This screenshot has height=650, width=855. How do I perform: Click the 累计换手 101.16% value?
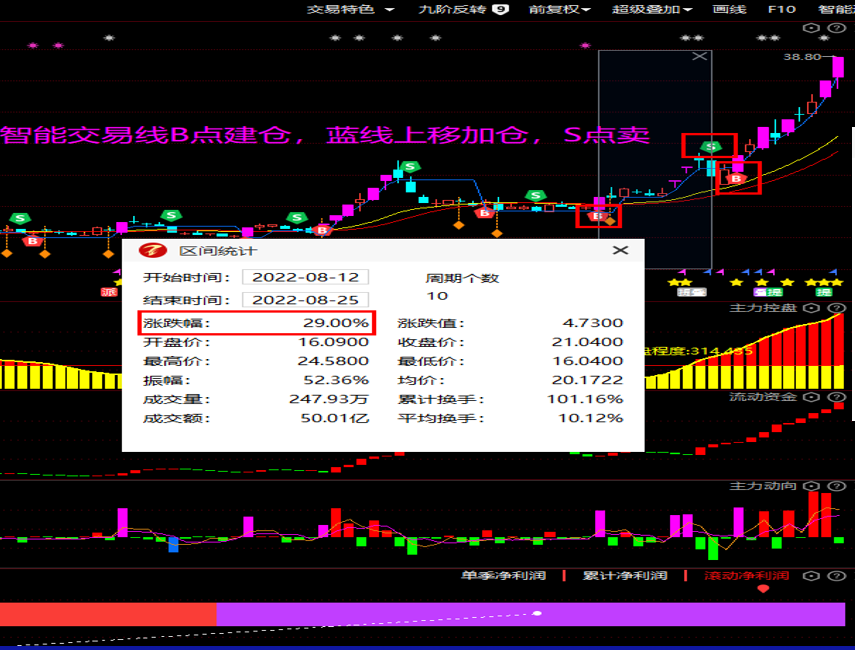[585, 399]
